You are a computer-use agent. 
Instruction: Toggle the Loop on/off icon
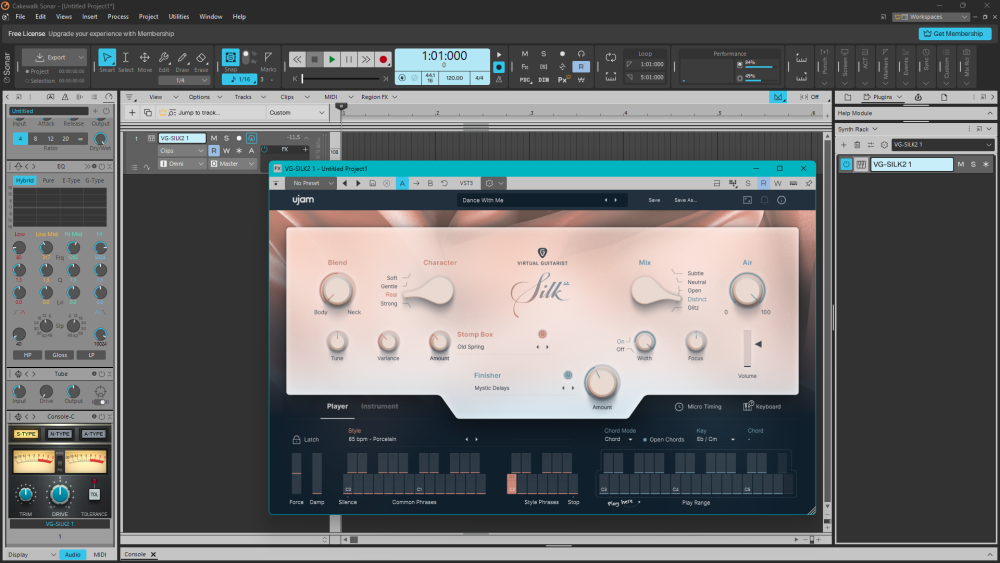(x=611, y=57)
